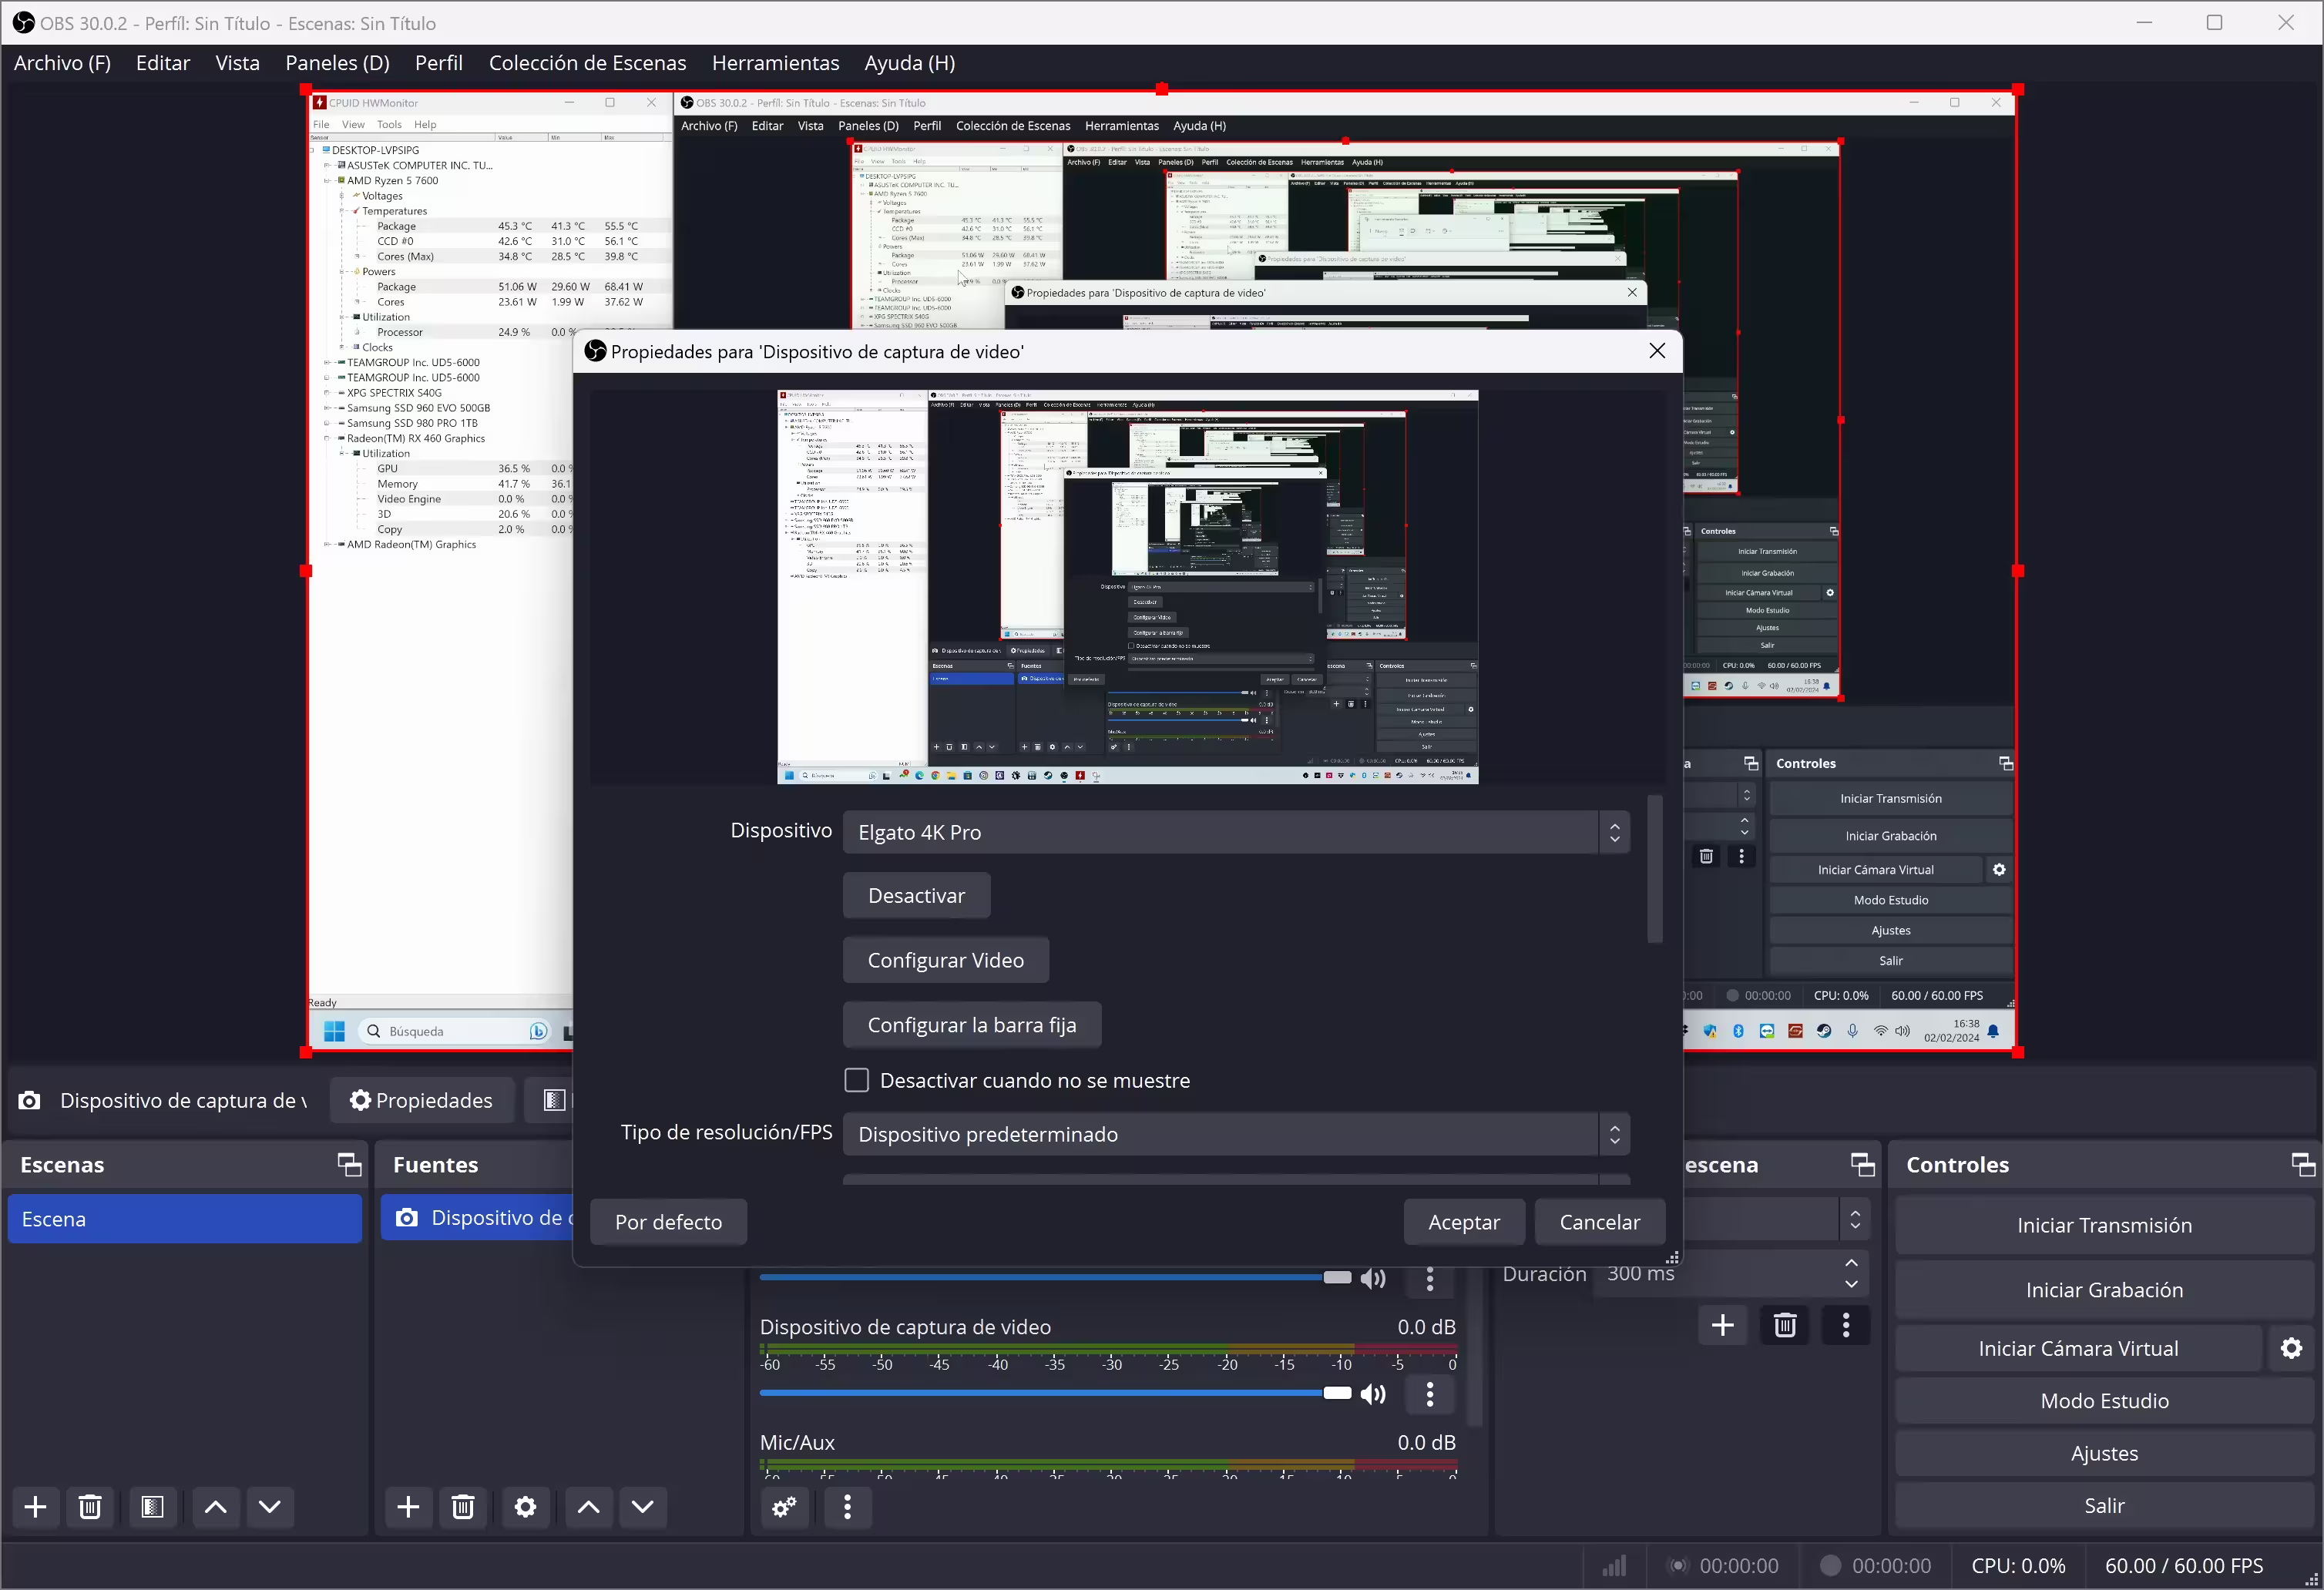Click Iniciar Cámara Virtual button
This screenshot has width=2324, height=1590.
[2079, 1348]
